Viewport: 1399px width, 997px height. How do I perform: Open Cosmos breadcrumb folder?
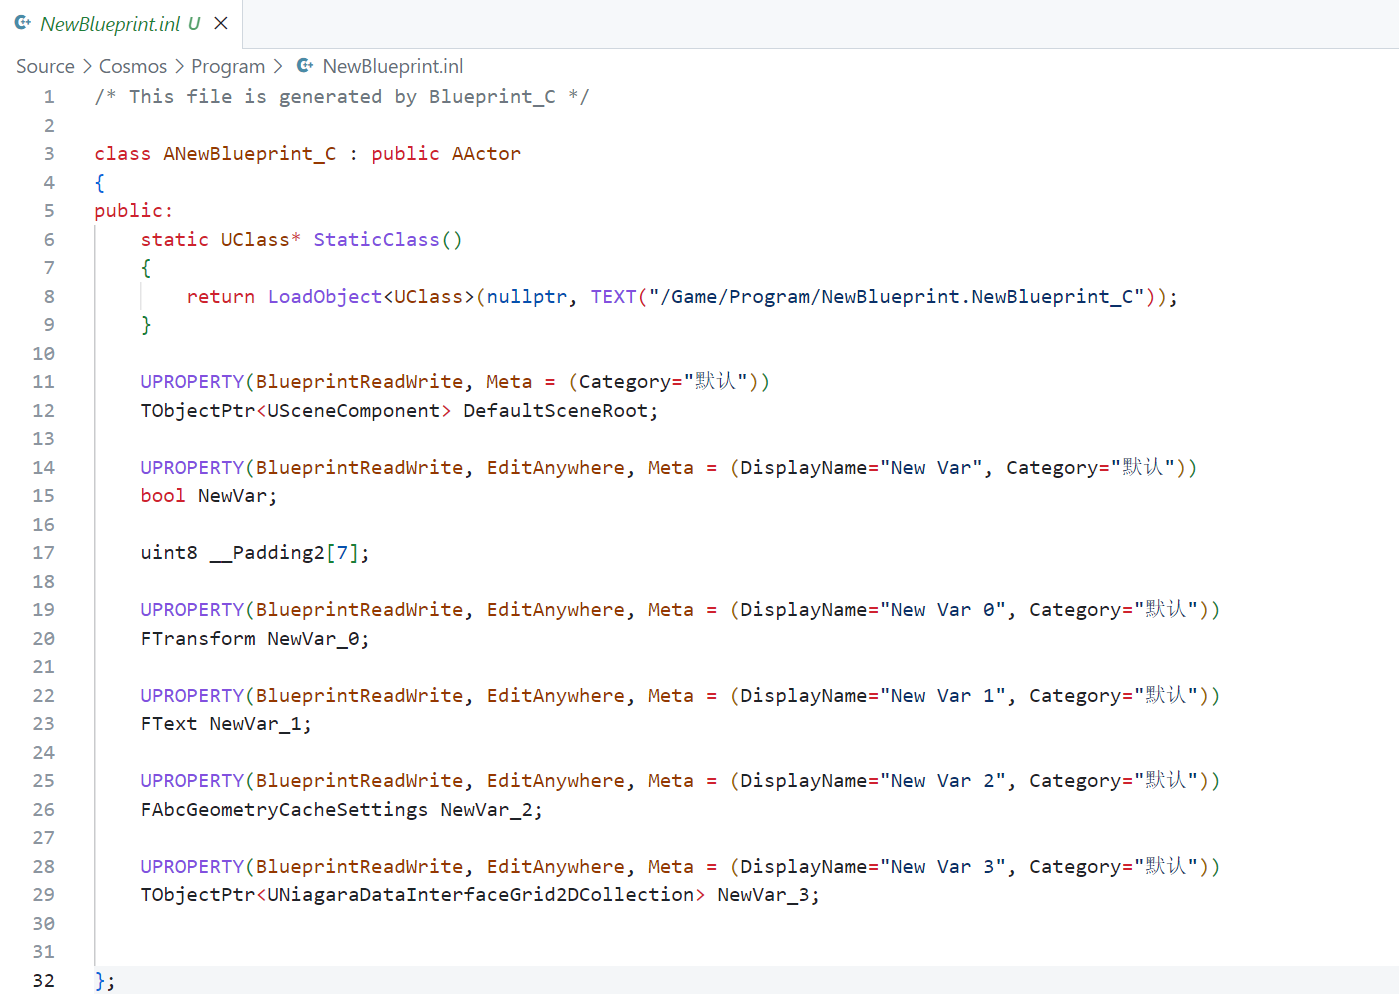pos(133,66)
